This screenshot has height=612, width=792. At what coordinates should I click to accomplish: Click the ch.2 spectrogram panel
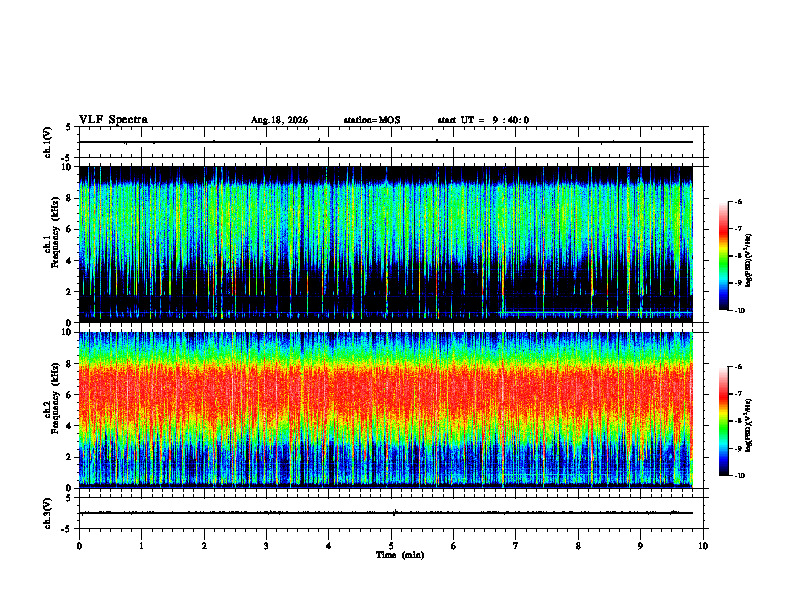pos(386,410)
